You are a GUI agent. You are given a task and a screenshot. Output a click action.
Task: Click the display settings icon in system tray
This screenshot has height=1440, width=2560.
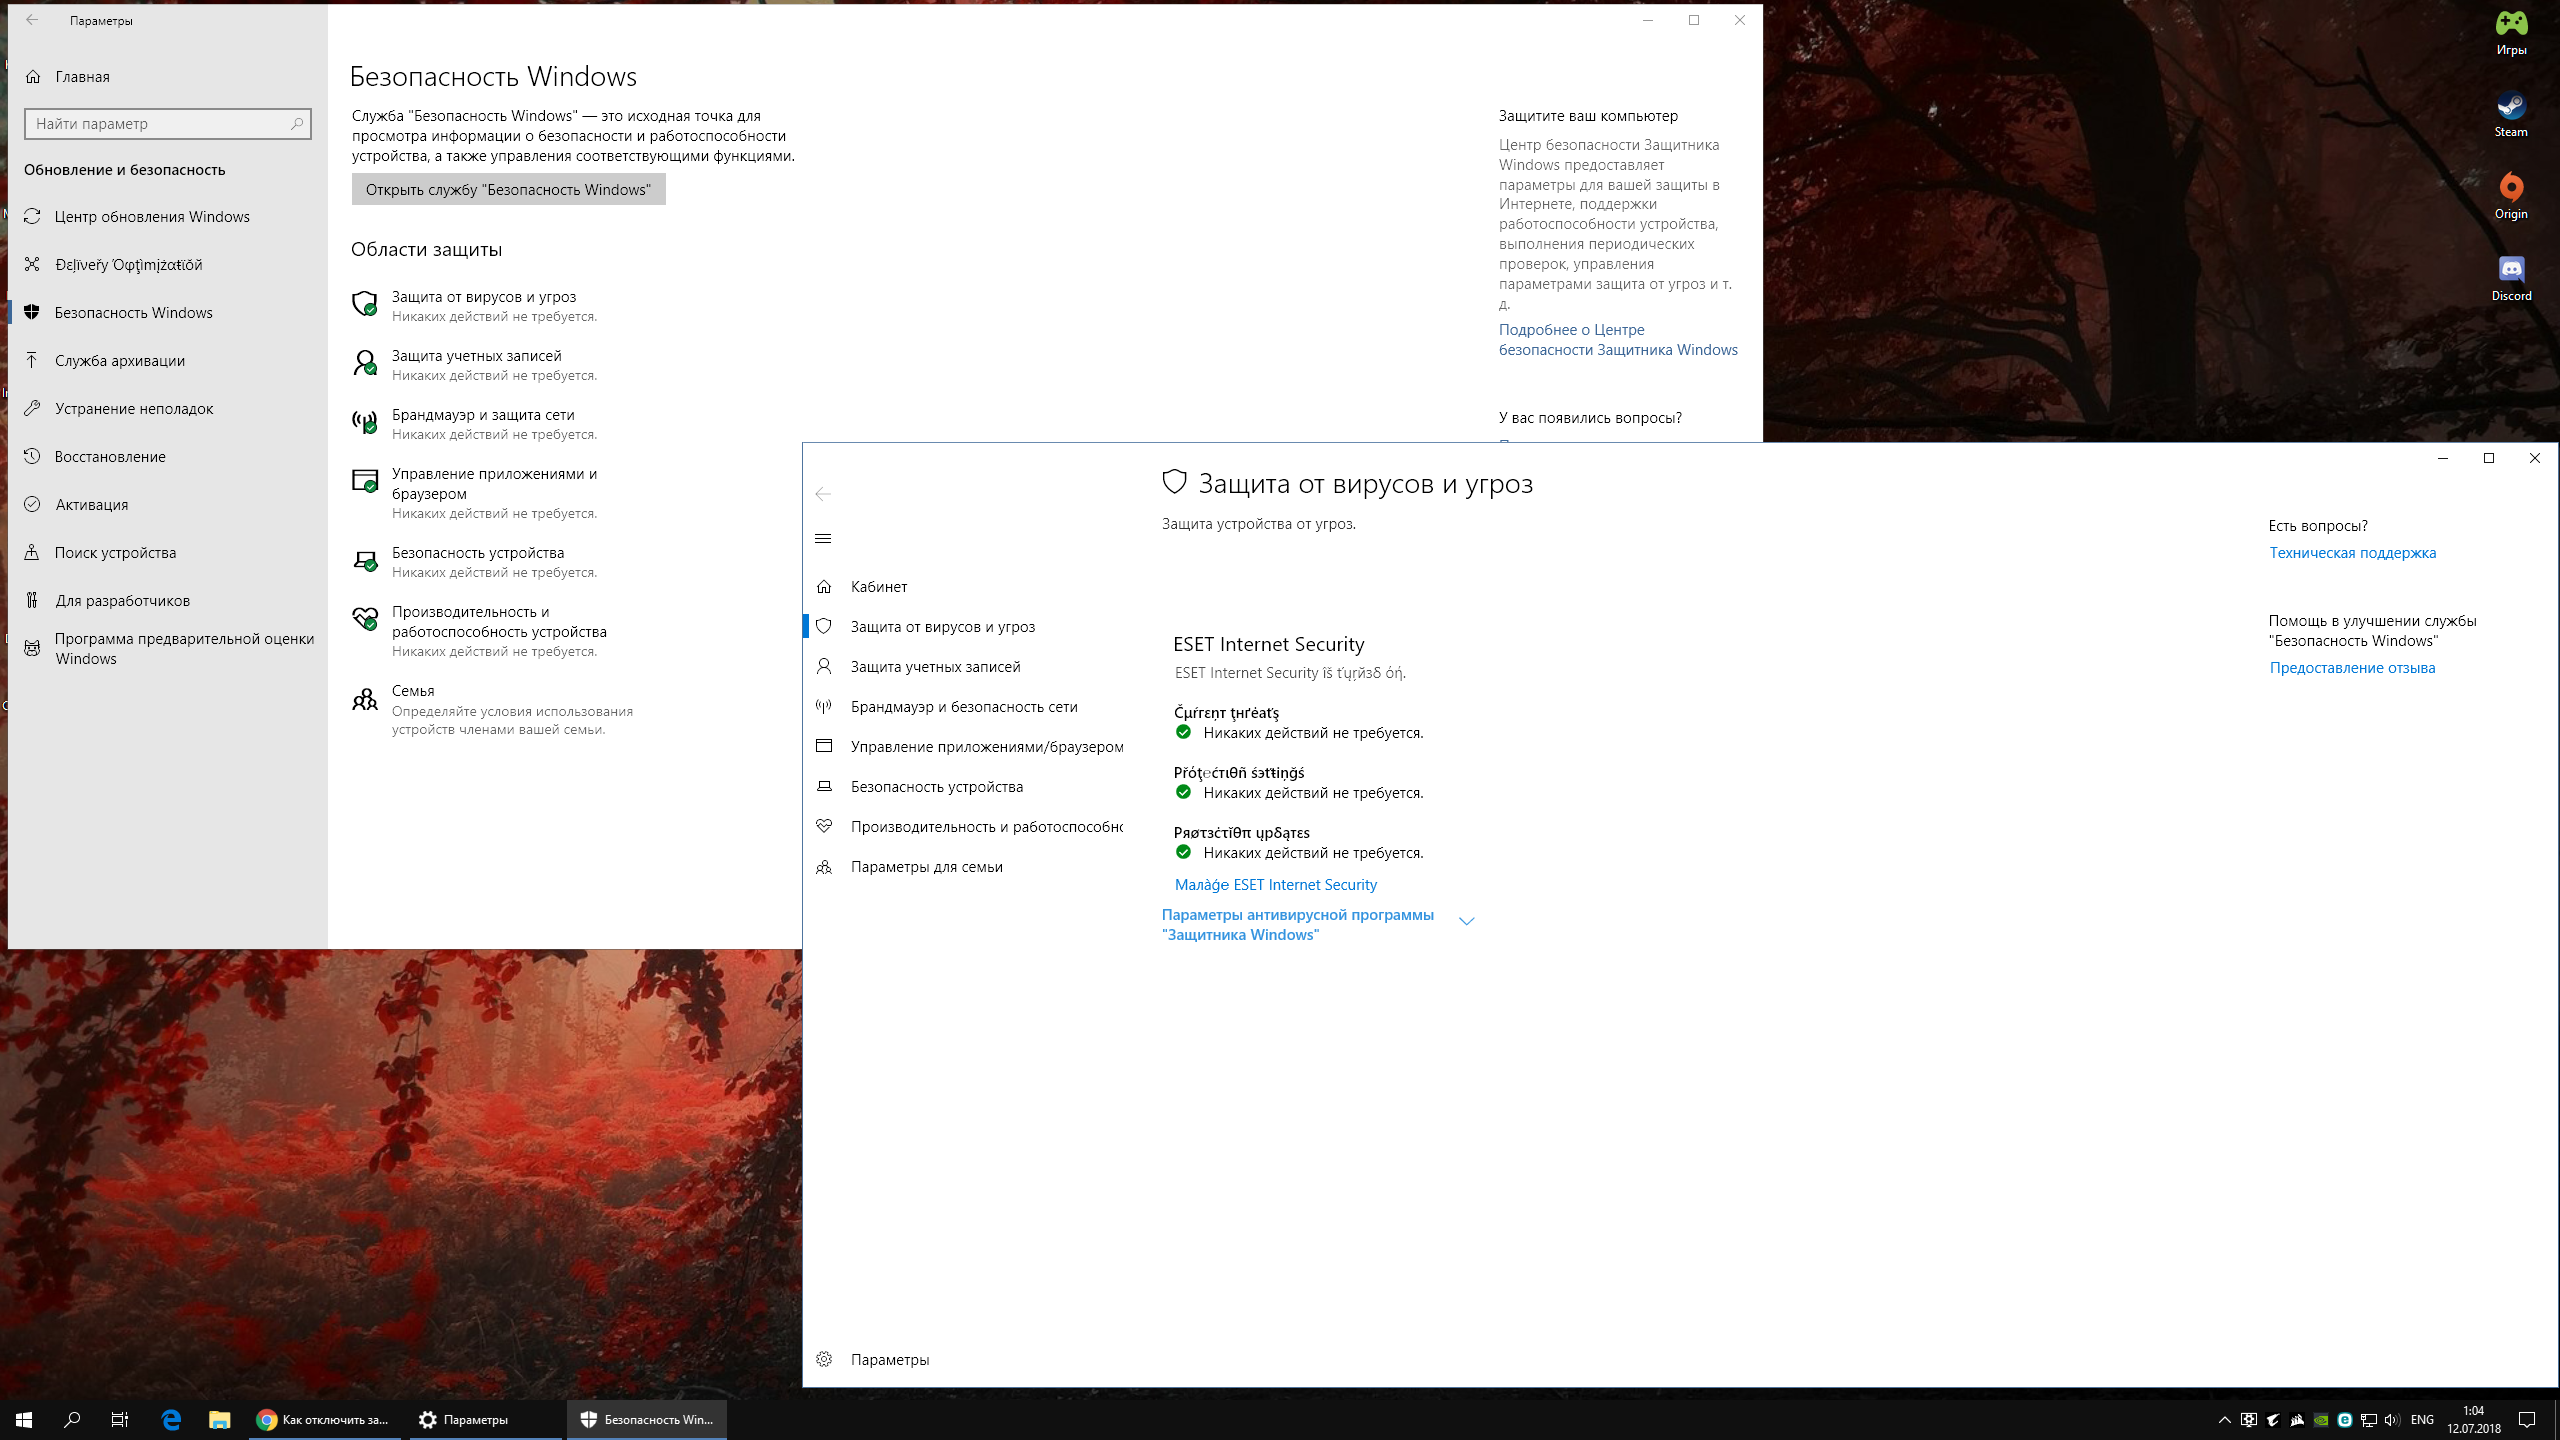(2249, 1420)
